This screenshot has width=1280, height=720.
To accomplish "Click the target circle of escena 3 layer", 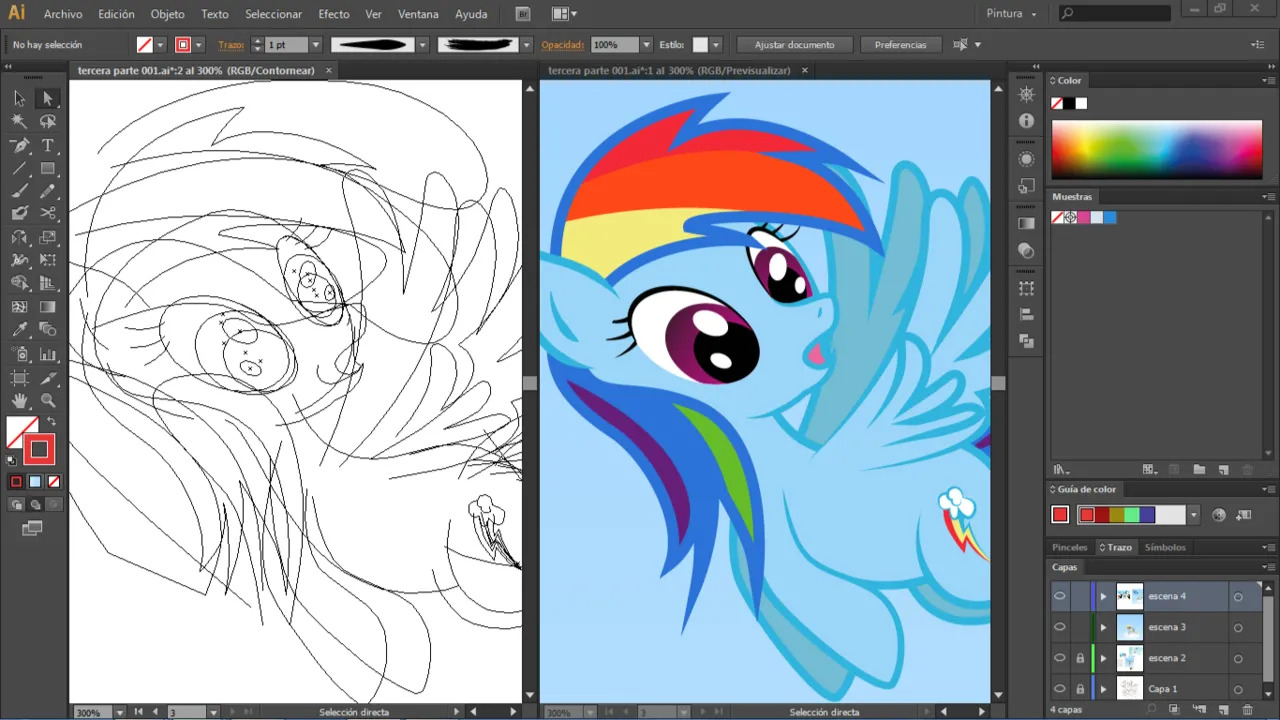I will (x=1238, y=628).
